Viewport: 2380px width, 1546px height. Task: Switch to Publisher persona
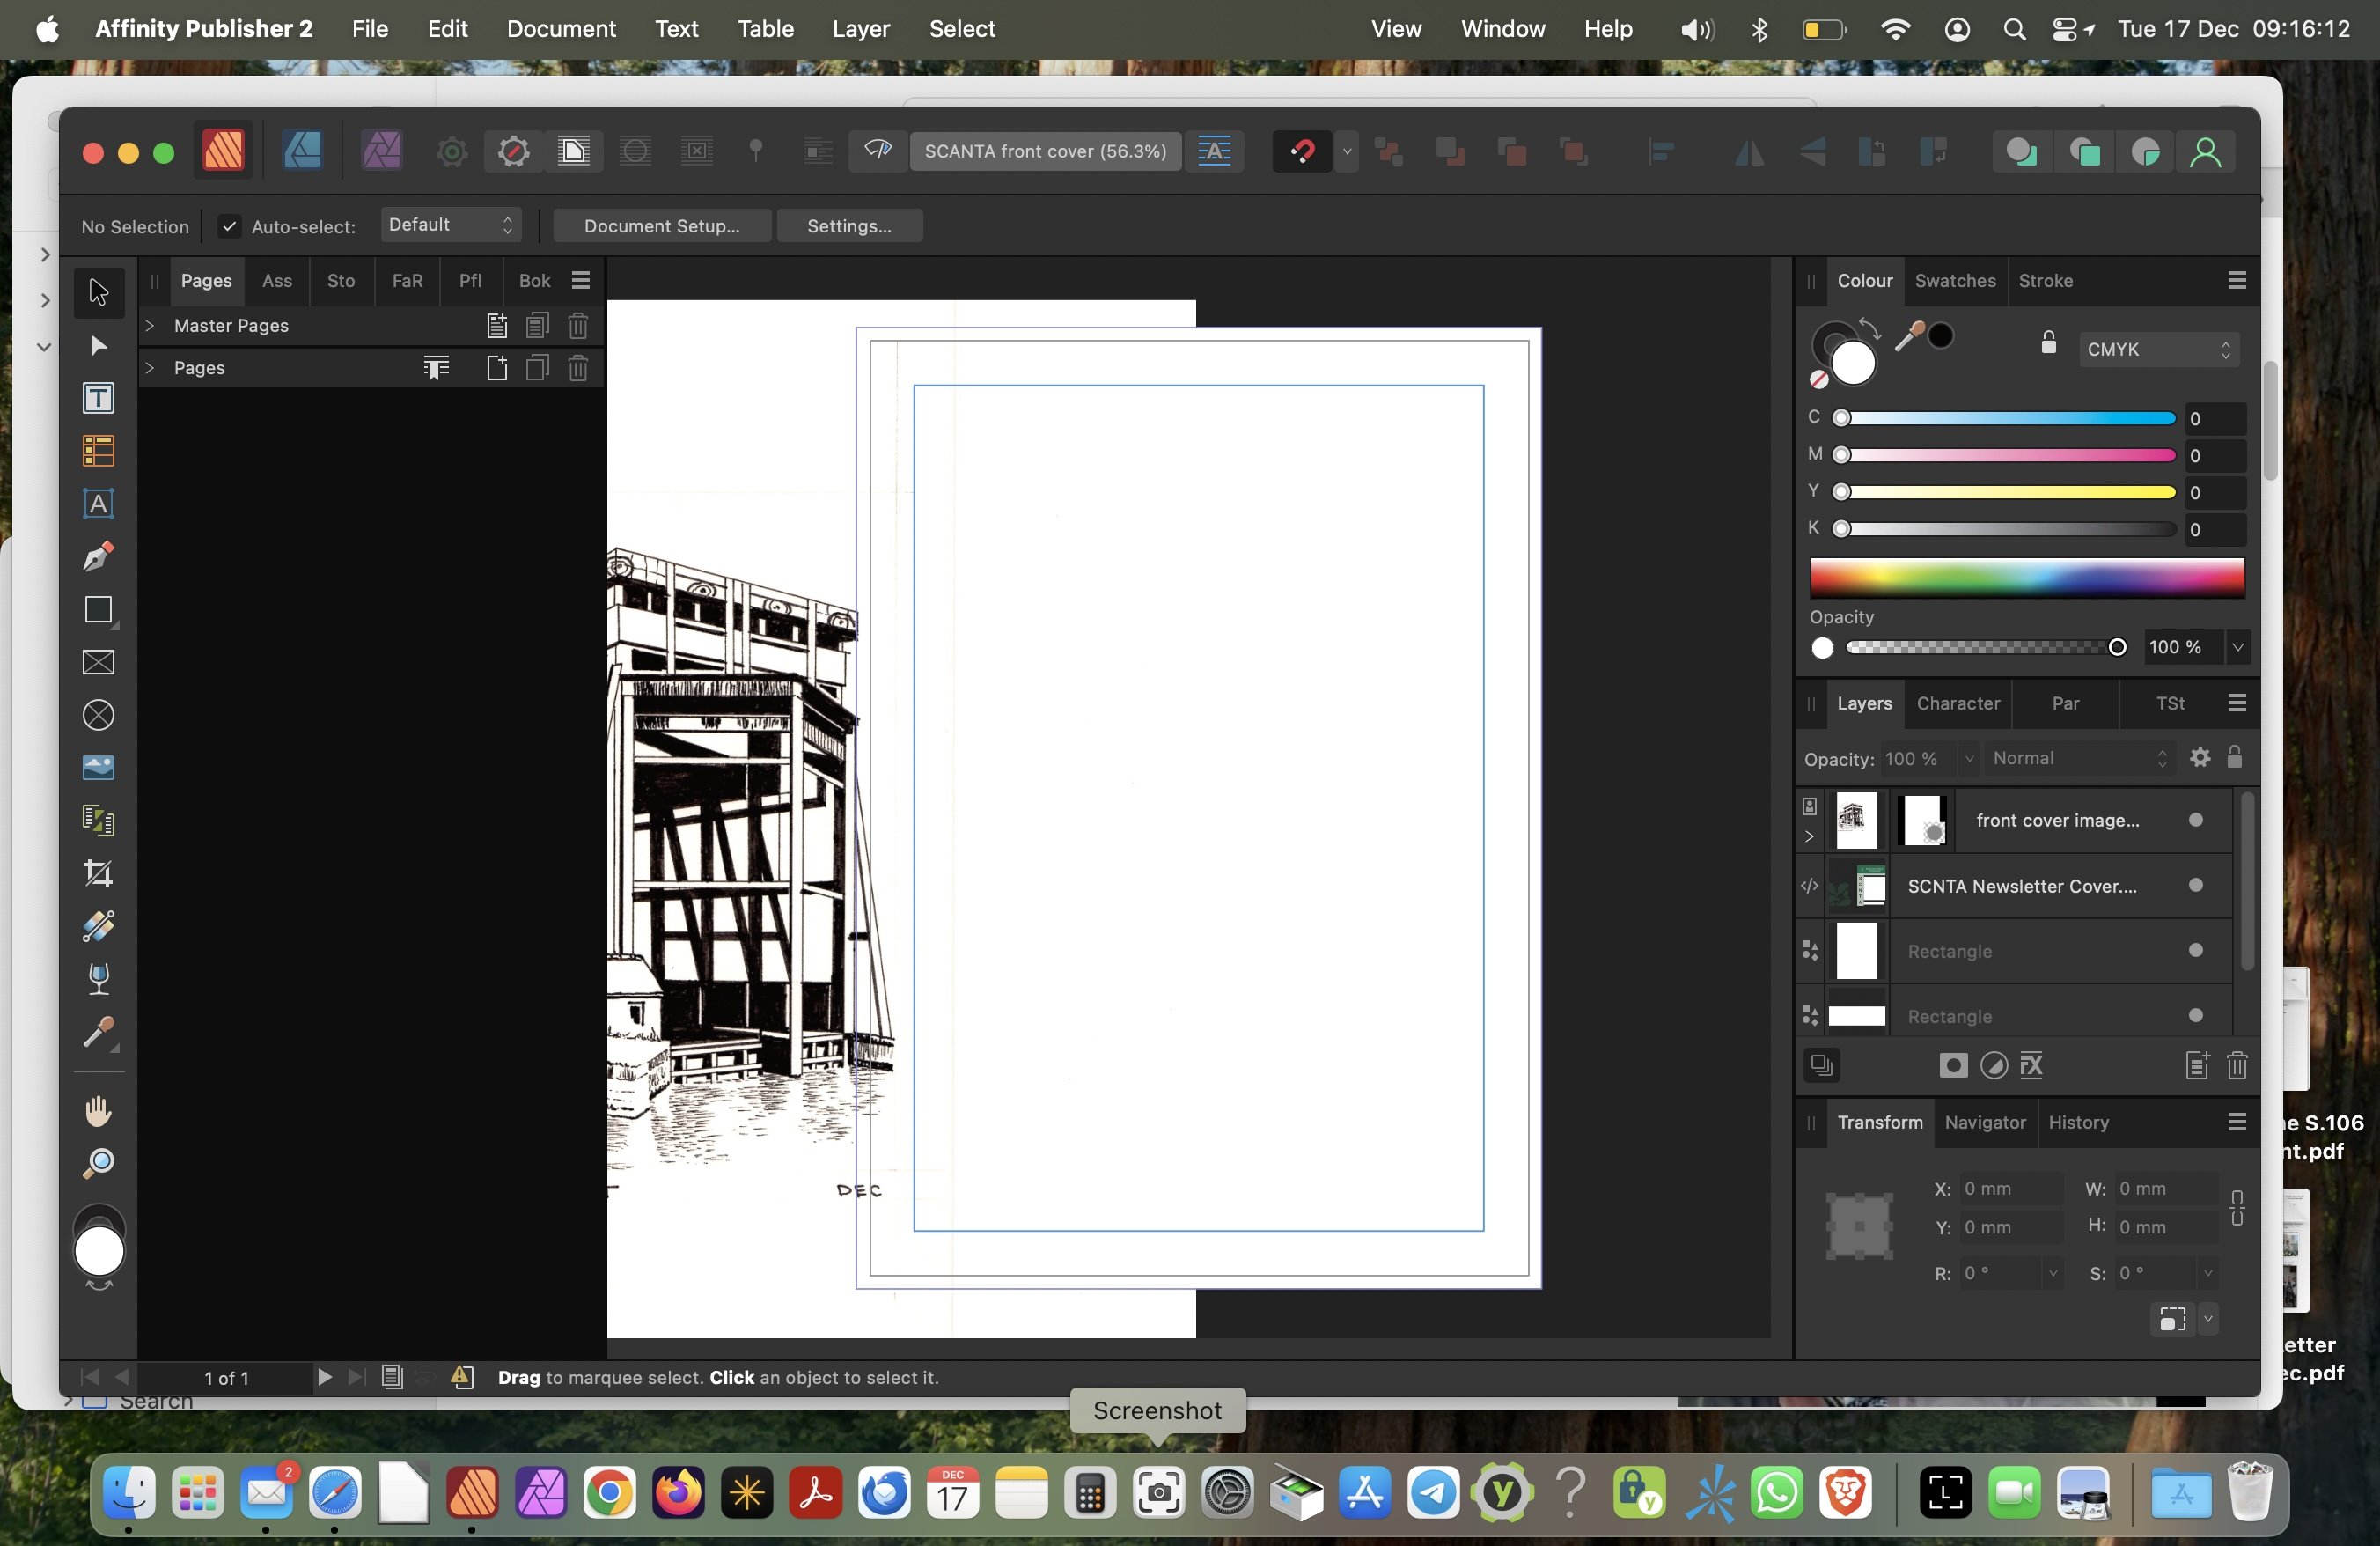[x=223, y=151]
